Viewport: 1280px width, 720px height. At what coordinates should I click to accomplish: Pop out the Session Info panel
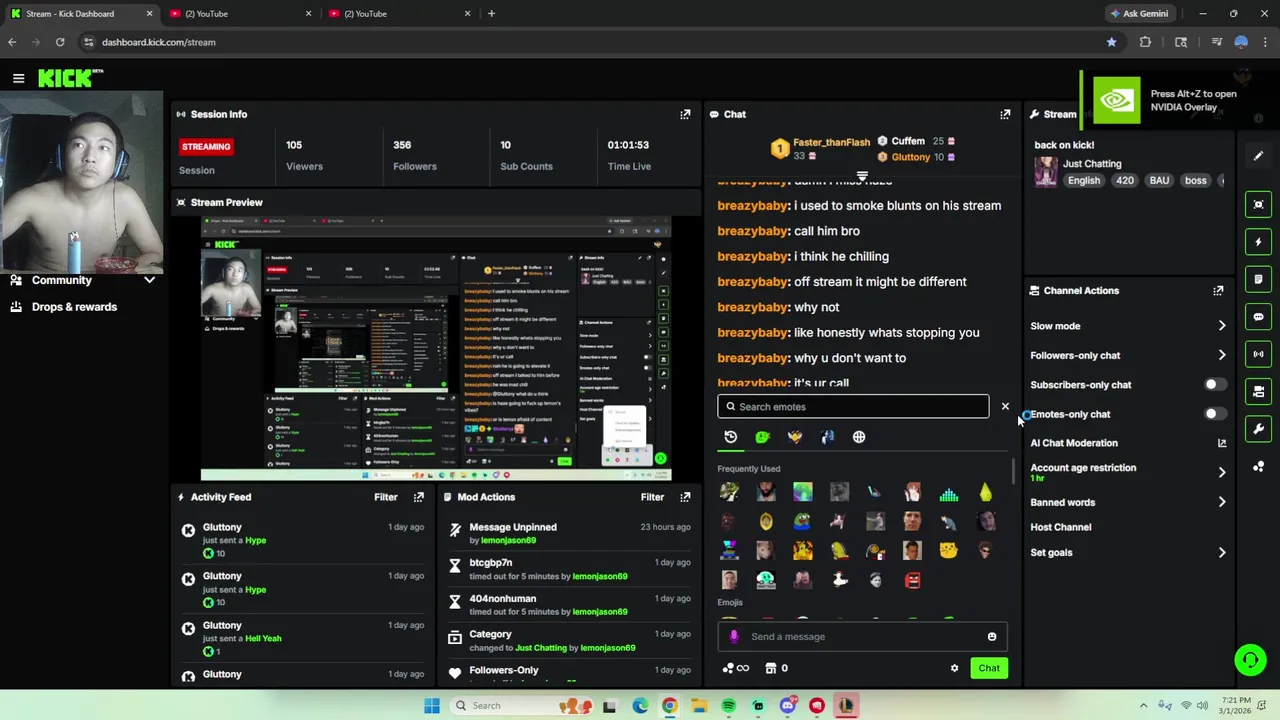685,114
